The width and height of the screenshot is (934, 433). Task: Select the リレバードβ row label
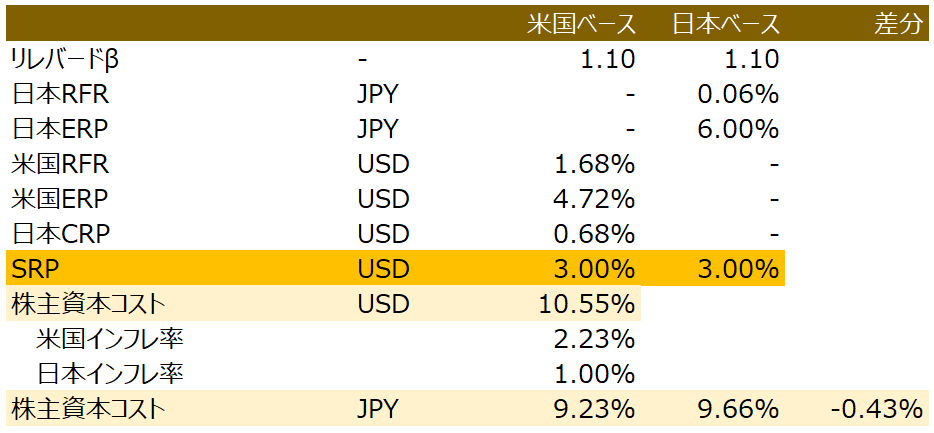point(66,59)
